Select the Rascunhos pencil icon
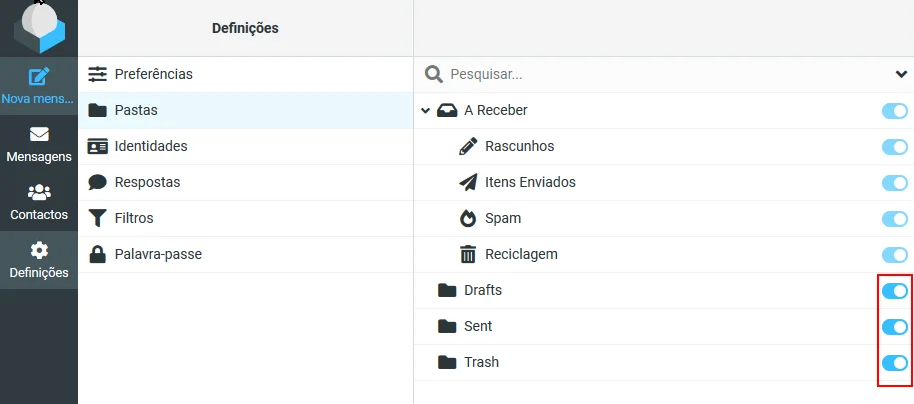Viewport: 914px width, 404px height. pyautogui.click(x=468, y=146)
